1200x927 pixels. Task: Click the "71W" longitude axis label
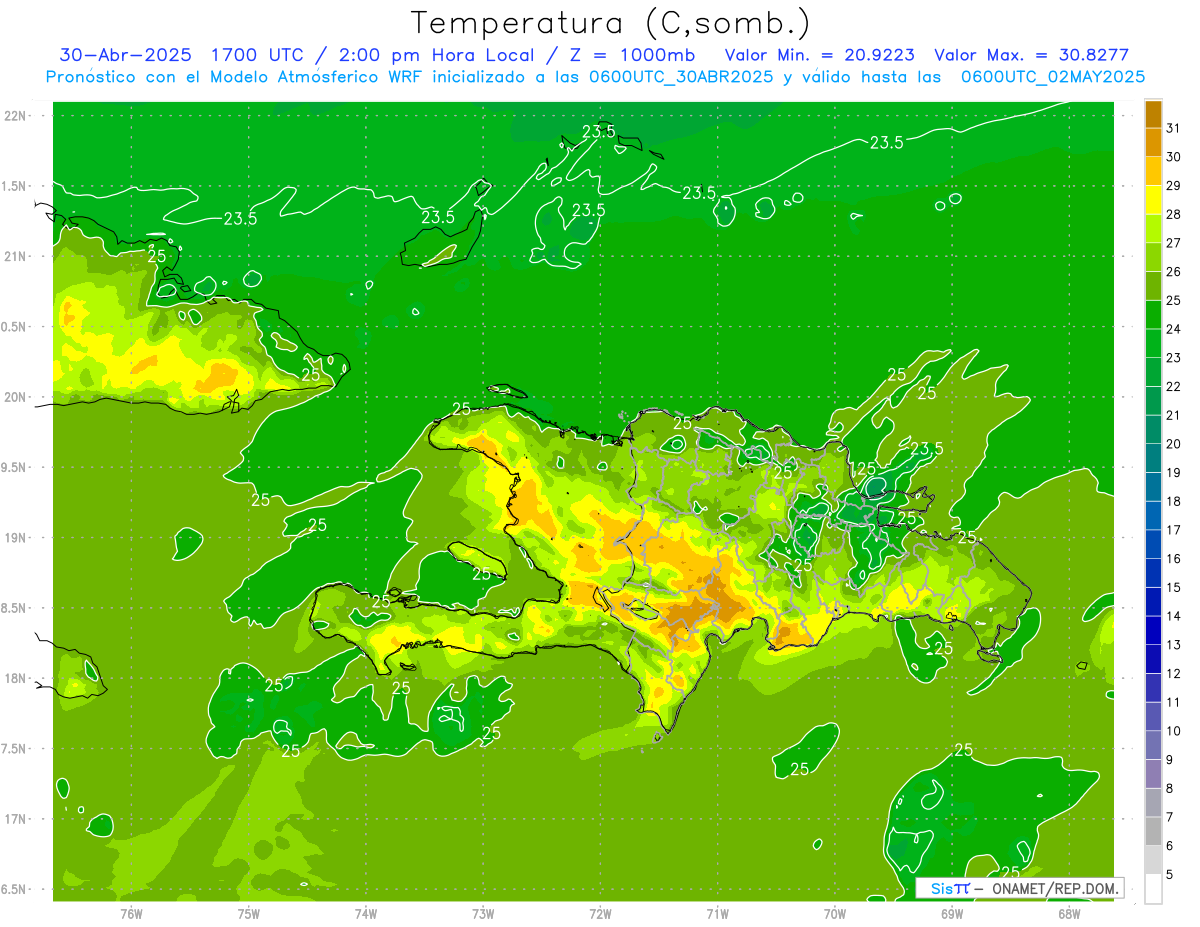717,913
